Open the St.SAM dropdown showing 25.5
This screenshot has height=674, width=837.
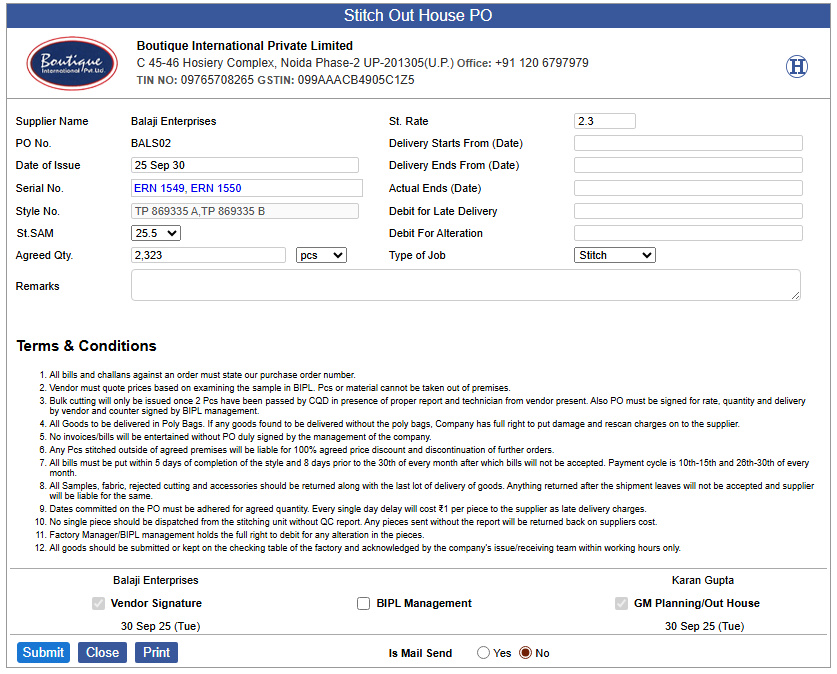[156, 233]
